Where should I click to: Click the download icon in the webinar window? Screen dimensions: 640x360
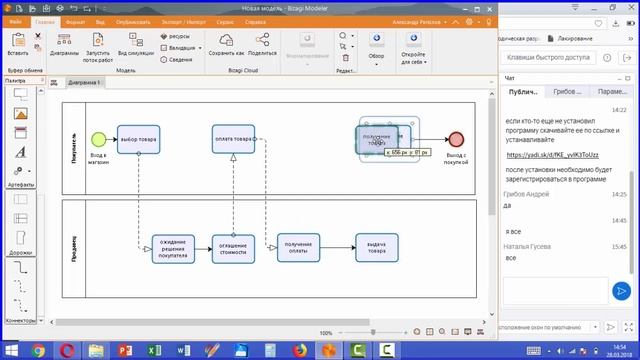[x=616, y=24]
